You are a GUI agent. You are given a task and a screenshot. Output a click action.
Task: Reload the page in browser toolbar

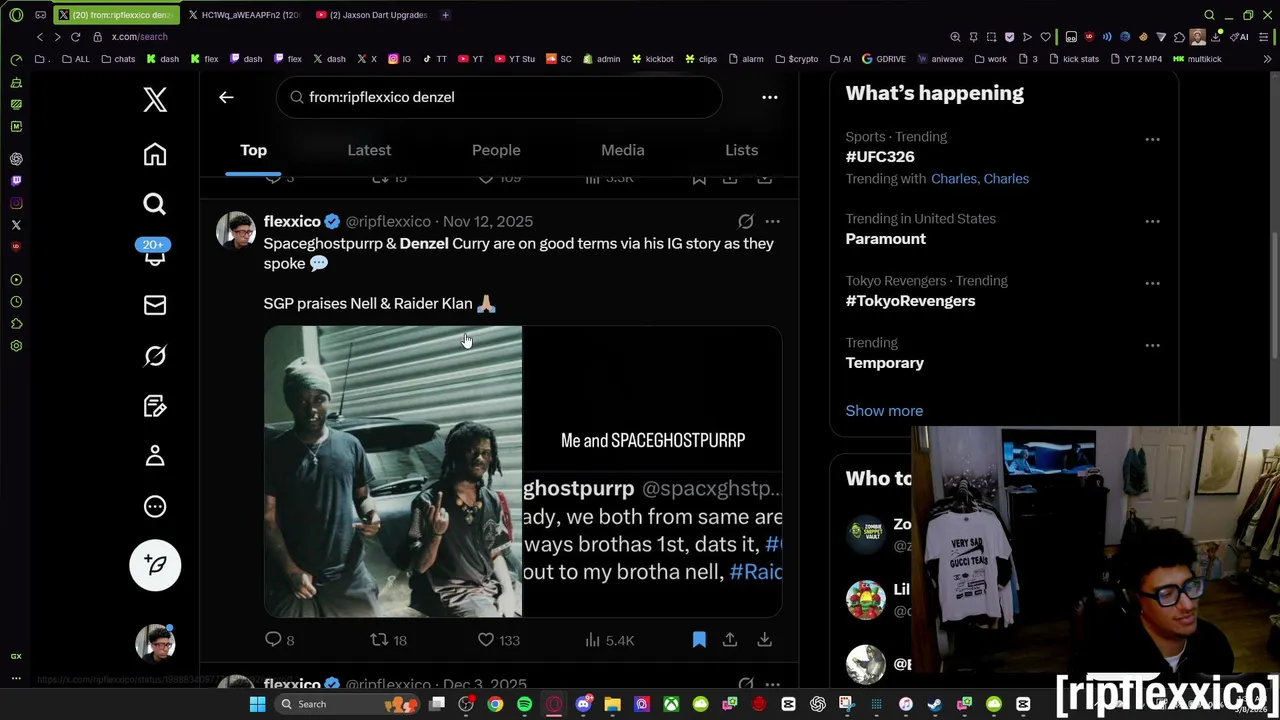[x=75, y=37]
